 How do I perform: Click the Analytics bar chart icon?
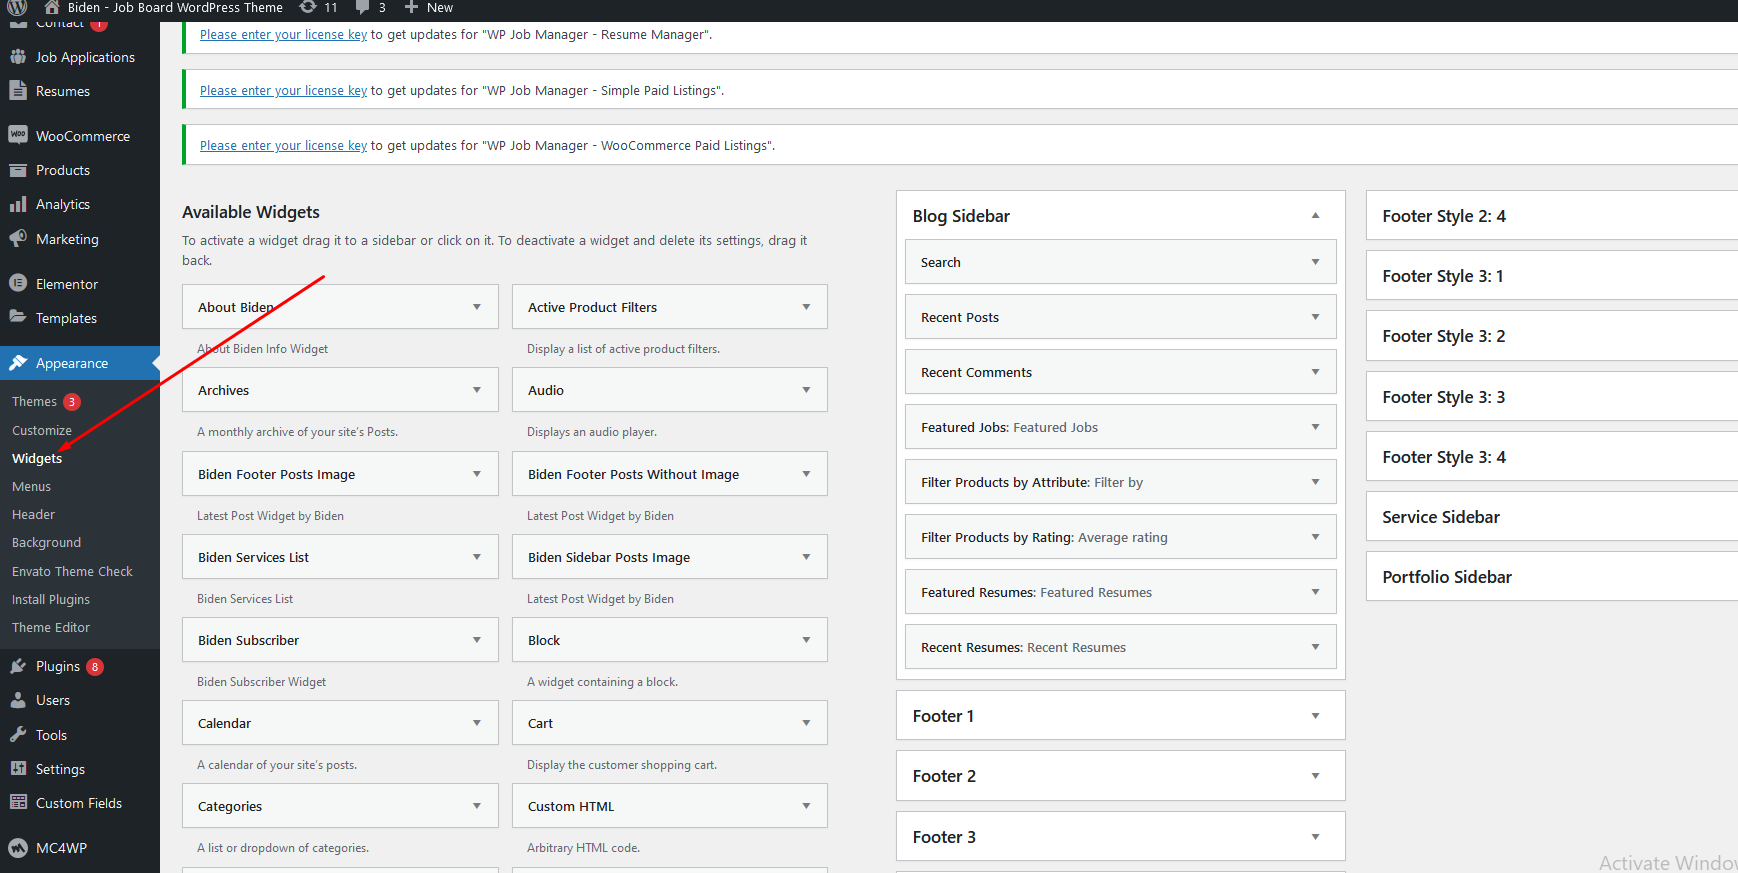pyautogui.click(x=18, y=204)
